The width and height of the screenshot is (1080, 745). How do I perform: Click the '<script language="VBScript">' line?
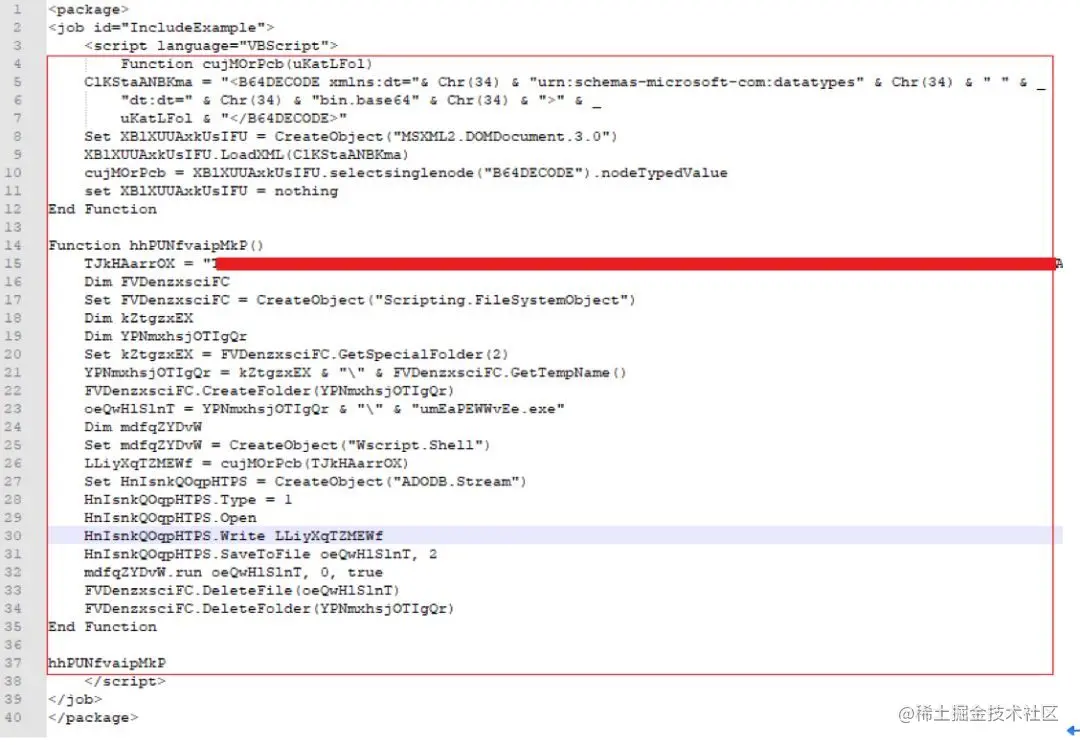(x=211, y=45)
